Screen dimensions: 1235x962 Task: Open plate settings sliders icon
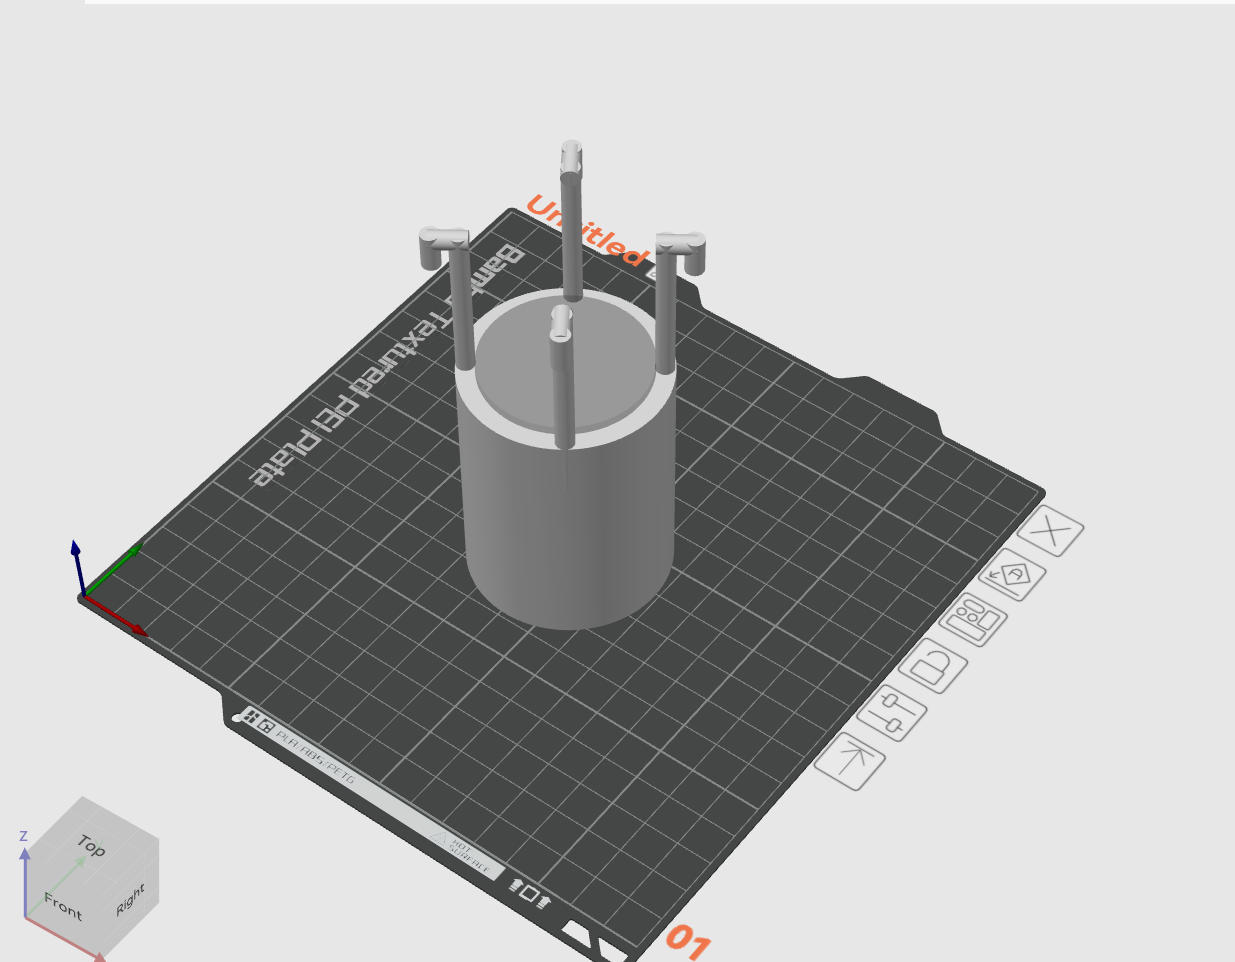pos(892,713)
